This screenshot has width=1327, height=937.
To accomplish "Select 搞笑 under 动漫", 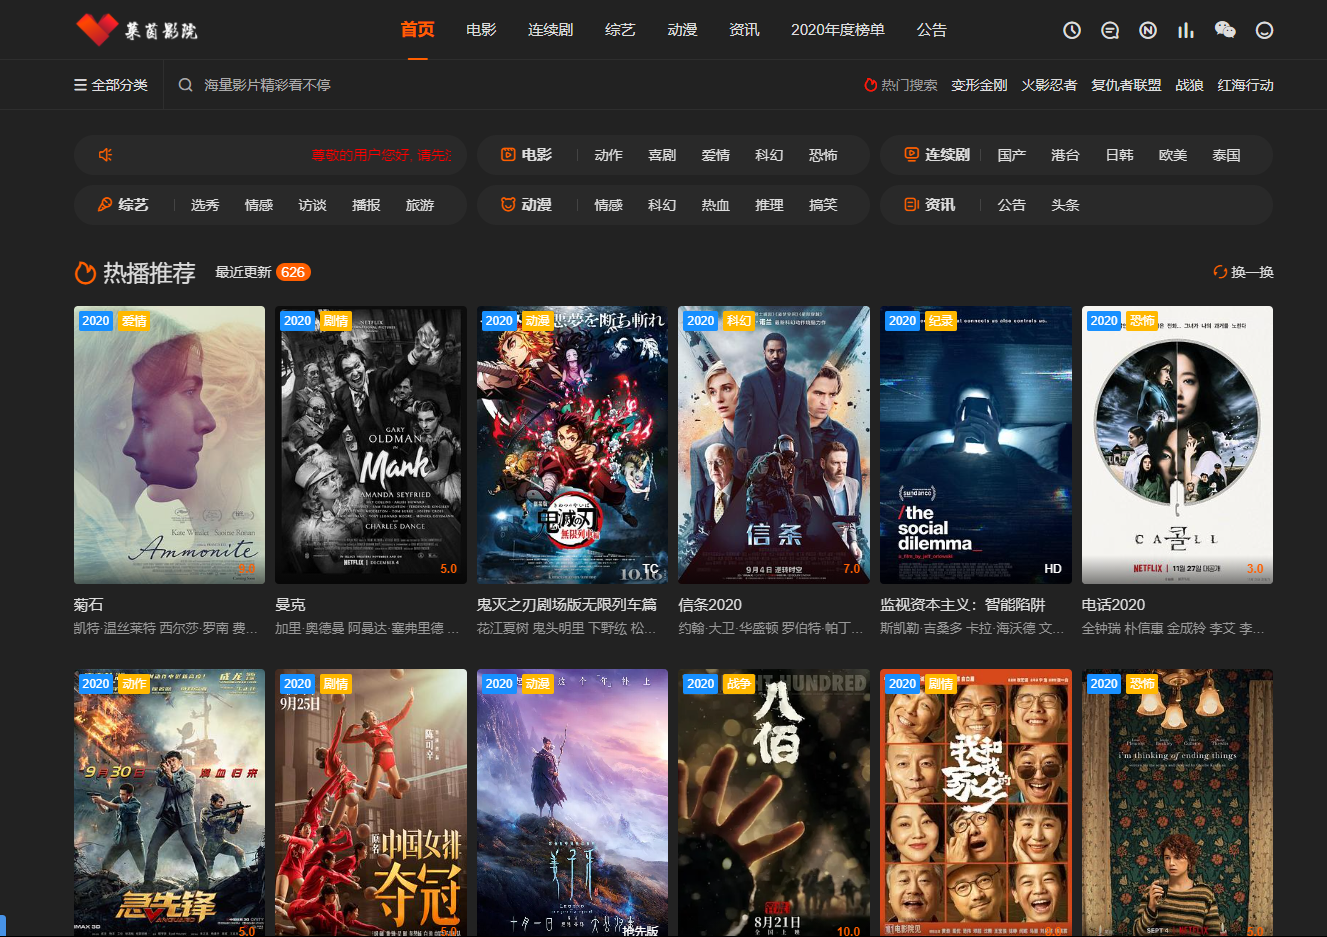I will pos(823,205).
